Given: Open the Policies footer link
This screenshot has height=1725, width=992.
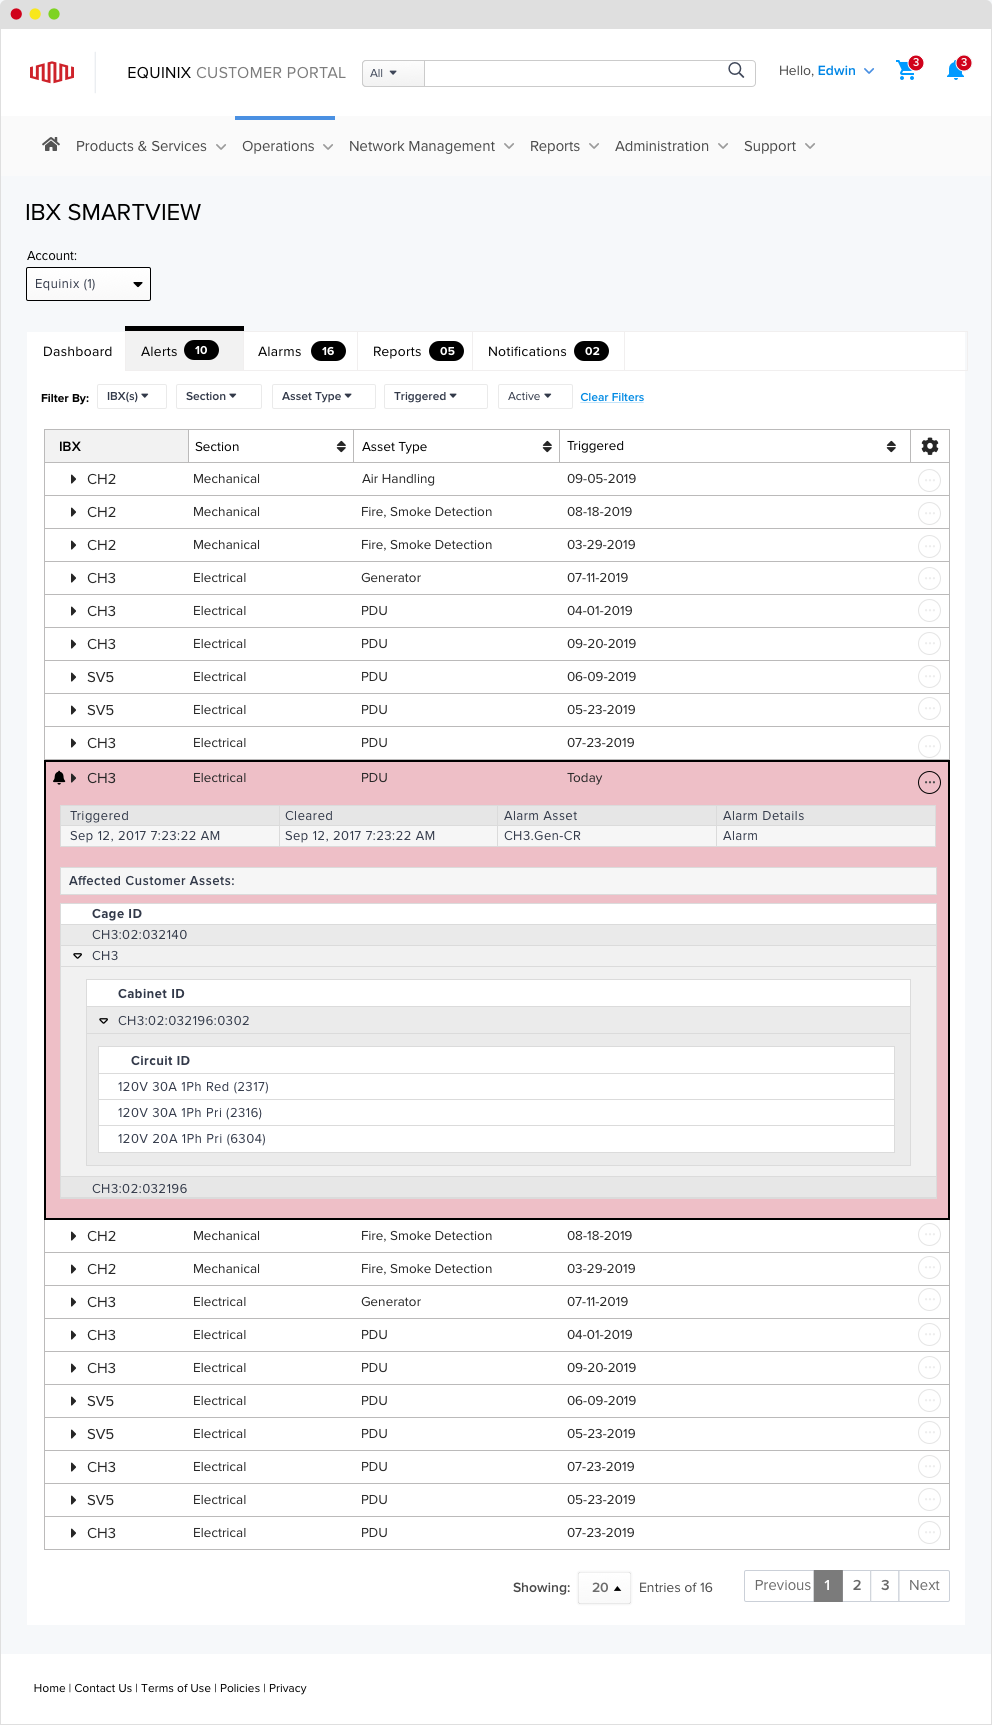Looking at the screenshot, I should point(240,1688).
